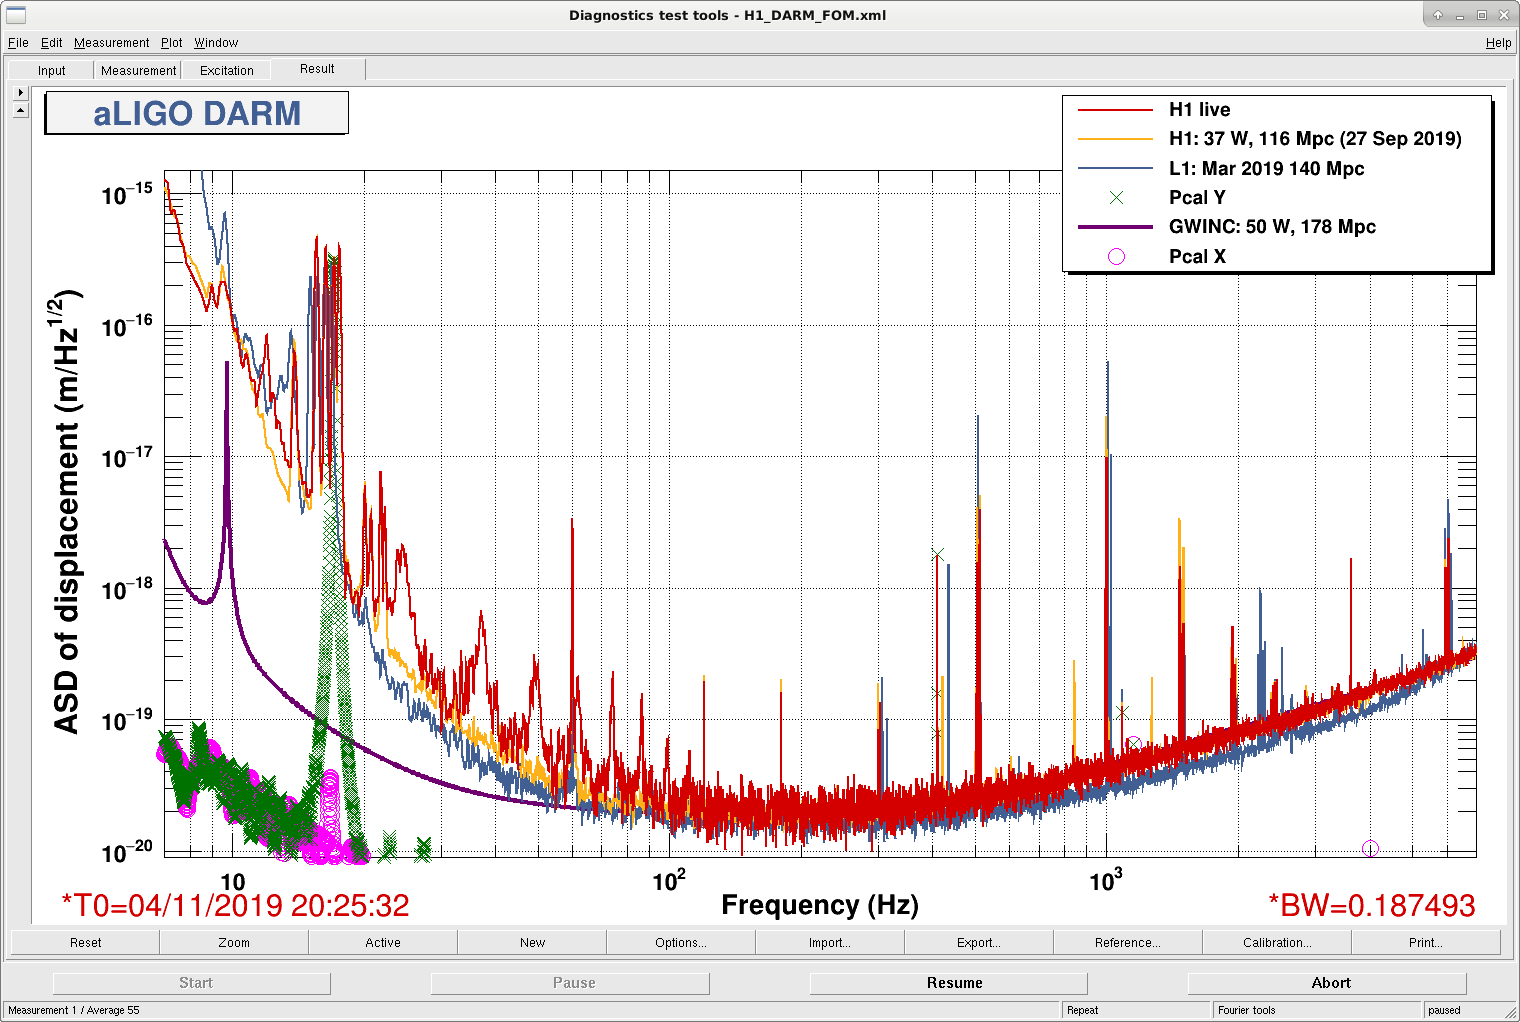This screenshot has height=1022, width=1520.
Task: Open the Measurement menu in the menu bar
Action: [x=111, y=43]
